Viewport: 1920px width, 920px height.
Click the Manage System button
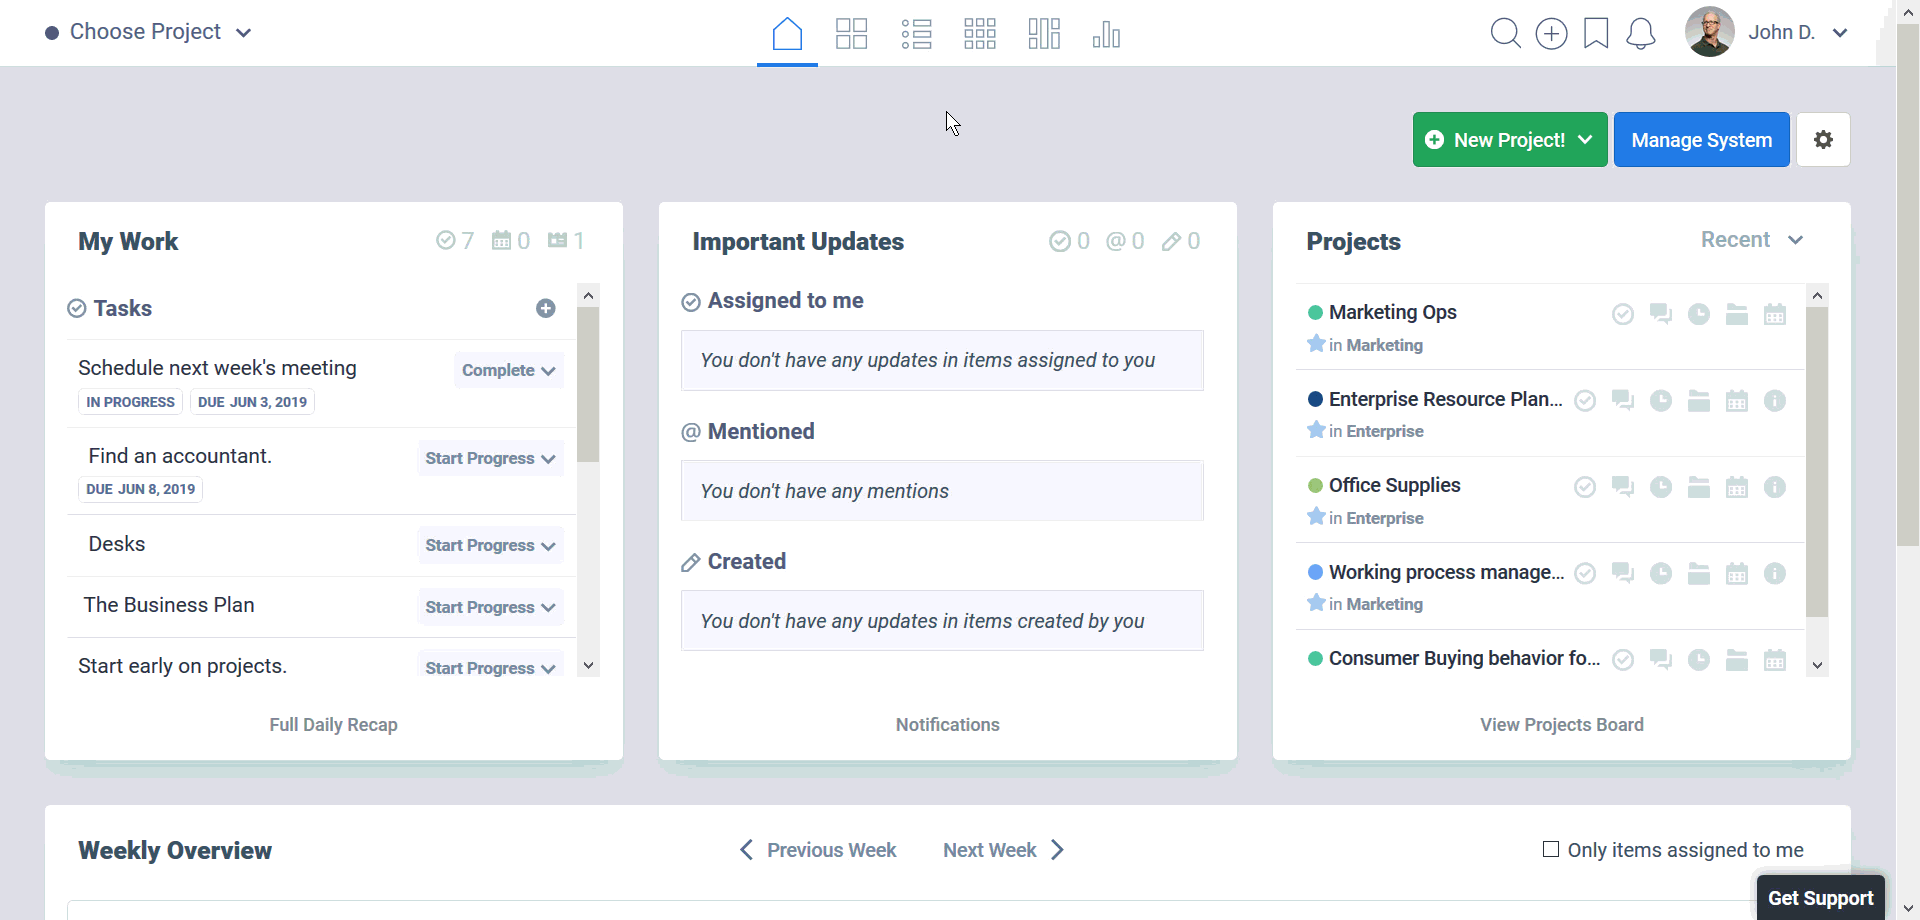(x=1701, y=140)
